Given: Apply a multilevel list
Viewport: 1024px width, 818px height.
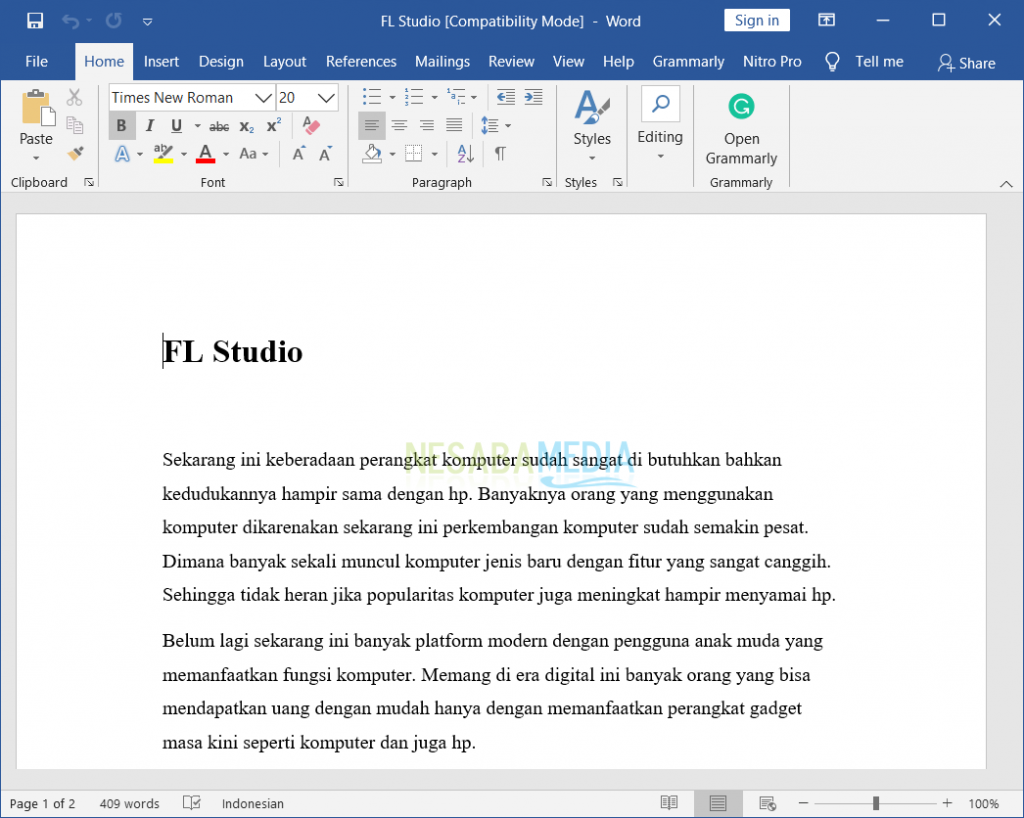Looking at the screenshot, I should point(456,97).
